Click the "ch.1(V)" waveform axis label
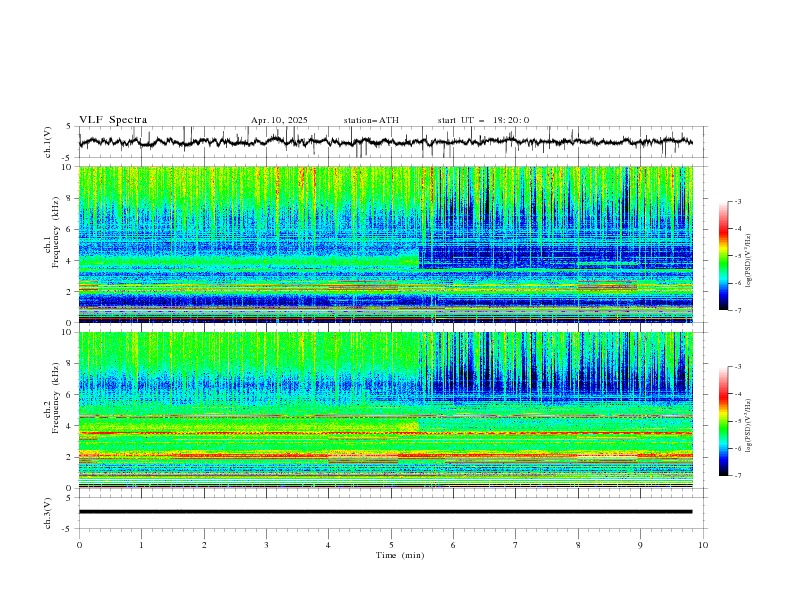The image size is (792, 612). (x=48, y=142)
